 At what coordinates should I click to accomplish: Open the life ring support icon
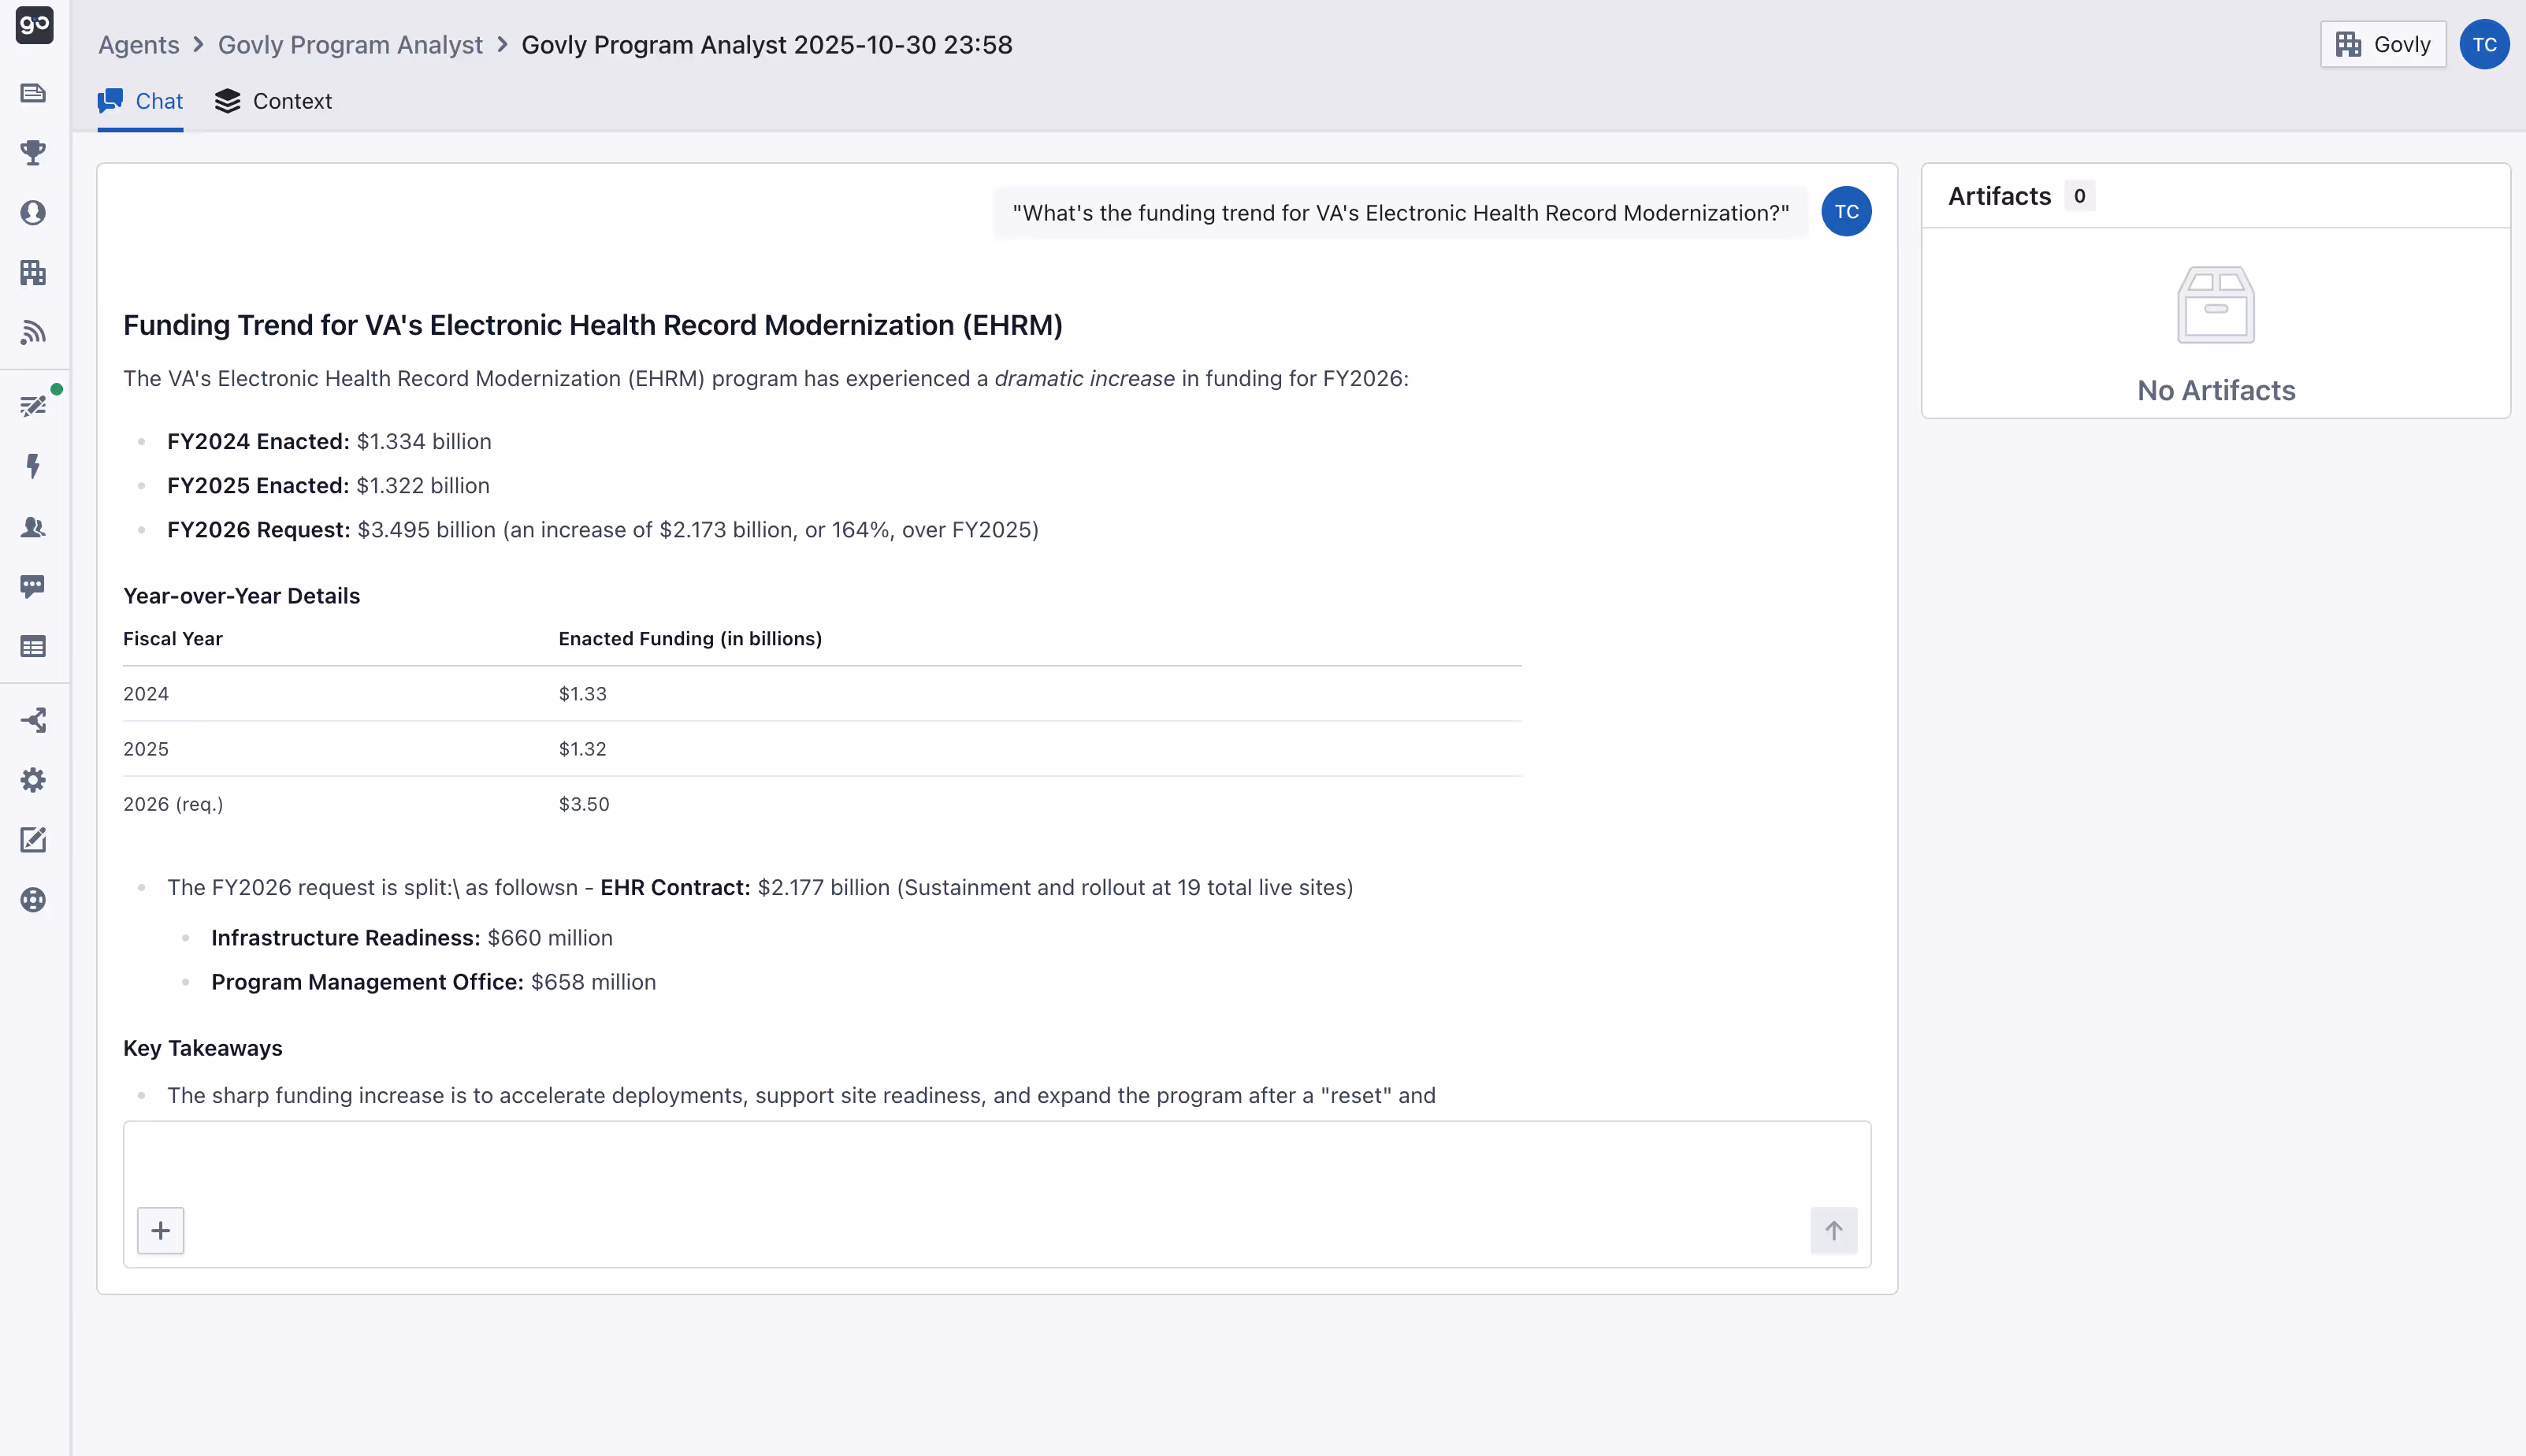(x=33, y=900)
